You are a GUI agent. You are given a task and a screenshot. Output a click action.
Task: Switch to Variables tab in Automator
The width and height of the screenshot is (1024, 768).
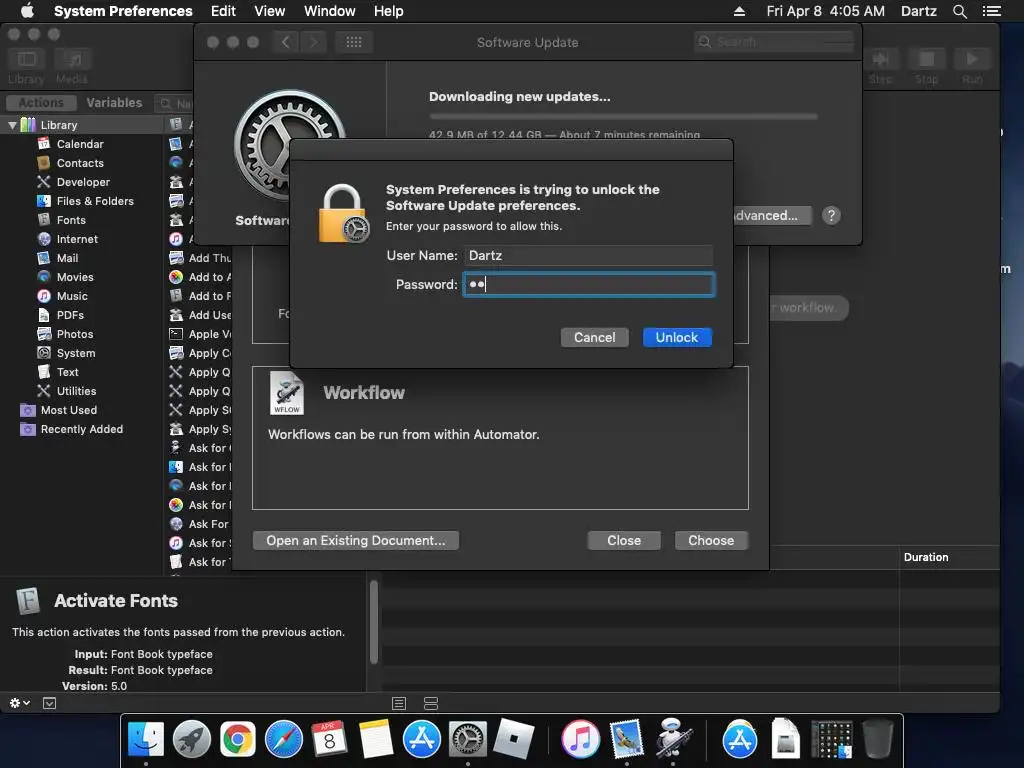point(114,103)
